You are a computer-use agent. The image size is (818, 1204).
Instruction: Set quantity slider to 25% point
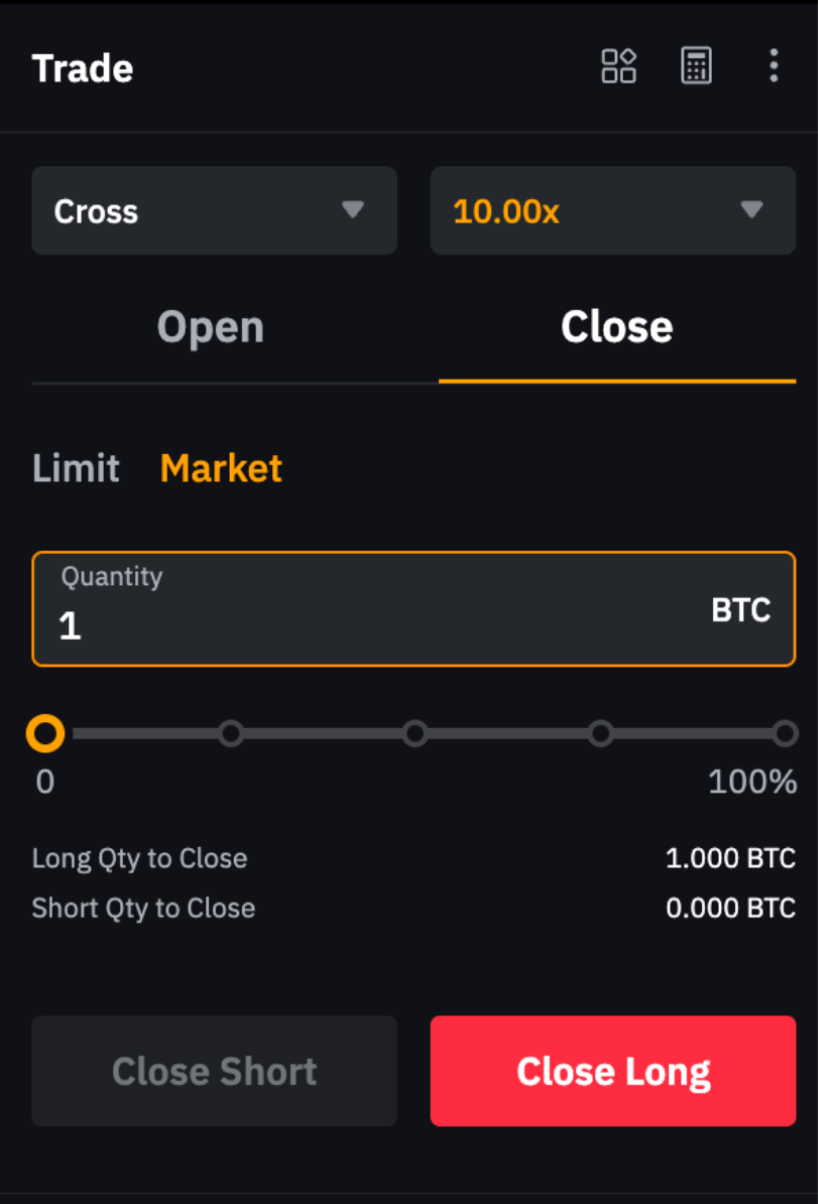[231, 734]
